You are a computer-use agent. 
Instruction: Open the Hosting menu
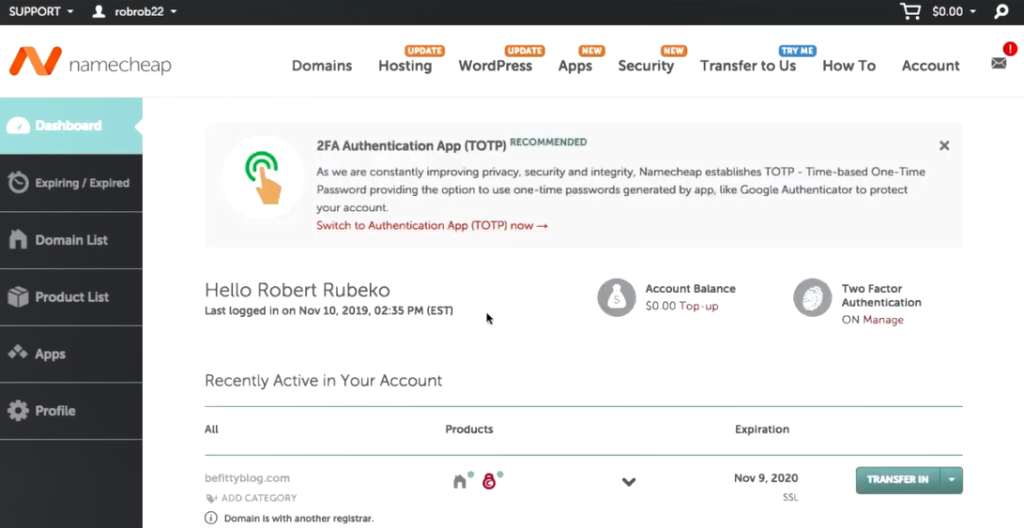[405, 66]
